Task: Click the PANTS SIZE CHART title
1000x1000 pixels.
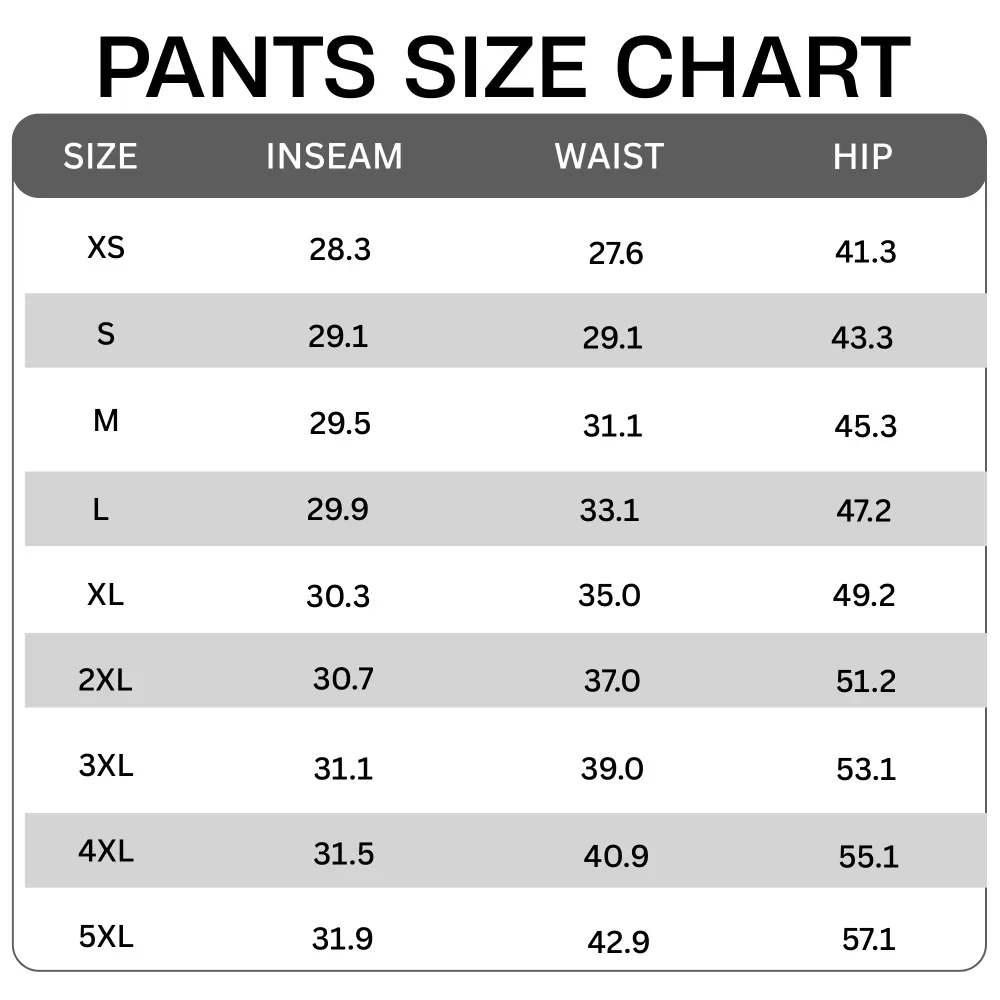Action: point(503,67)
